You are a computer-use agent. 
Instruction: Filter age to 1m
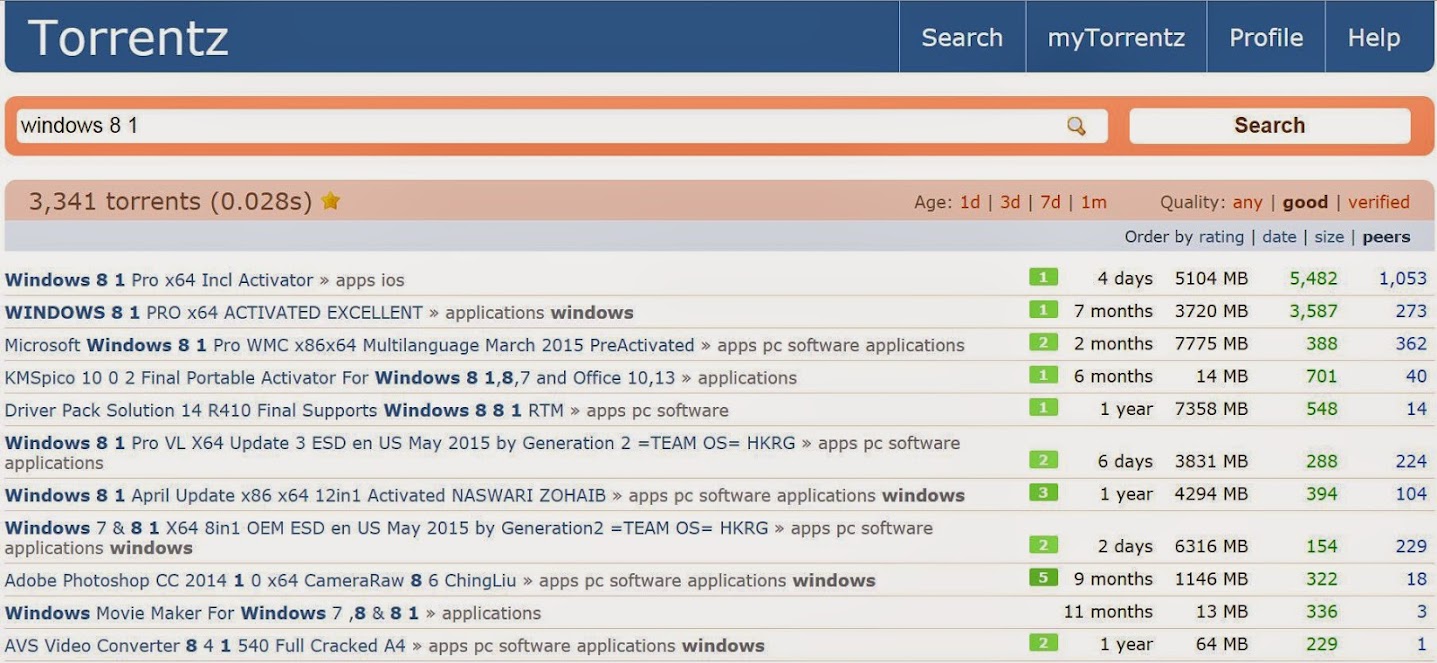[x=1094, y=202]
